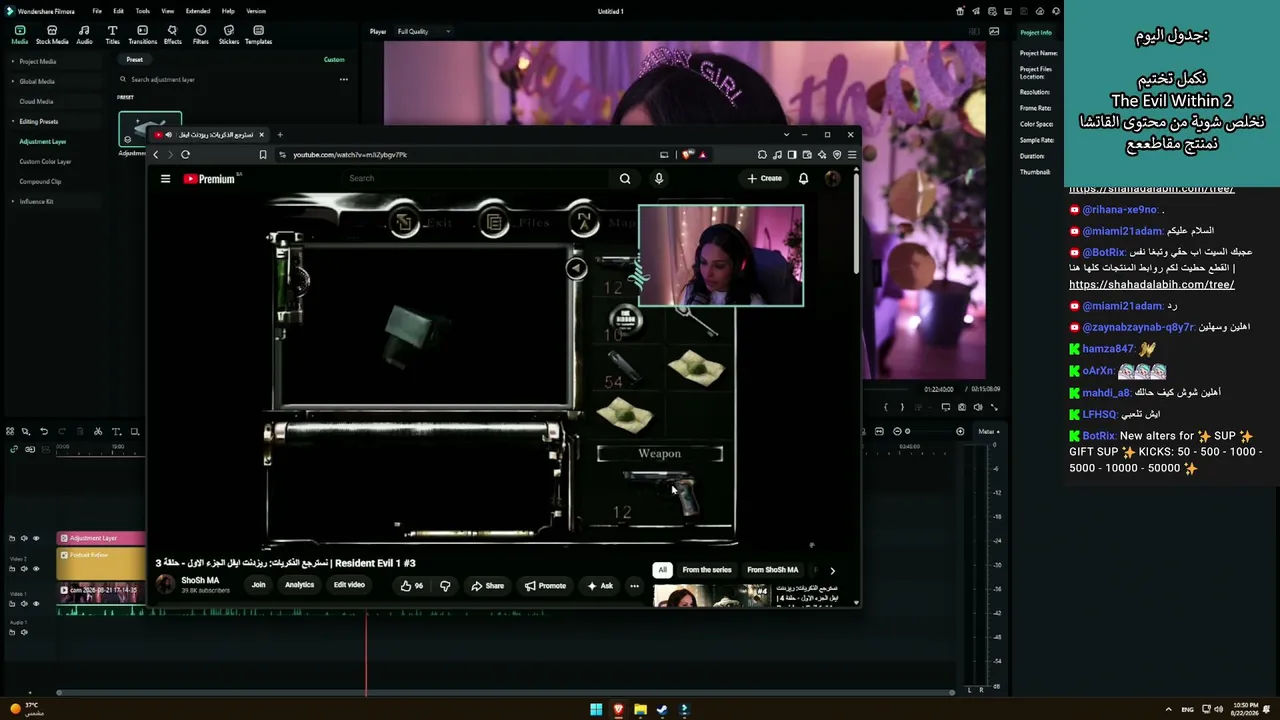
Task: Open YouTube notifications bell
Action: pyautogui.click(x=803, y=179)
